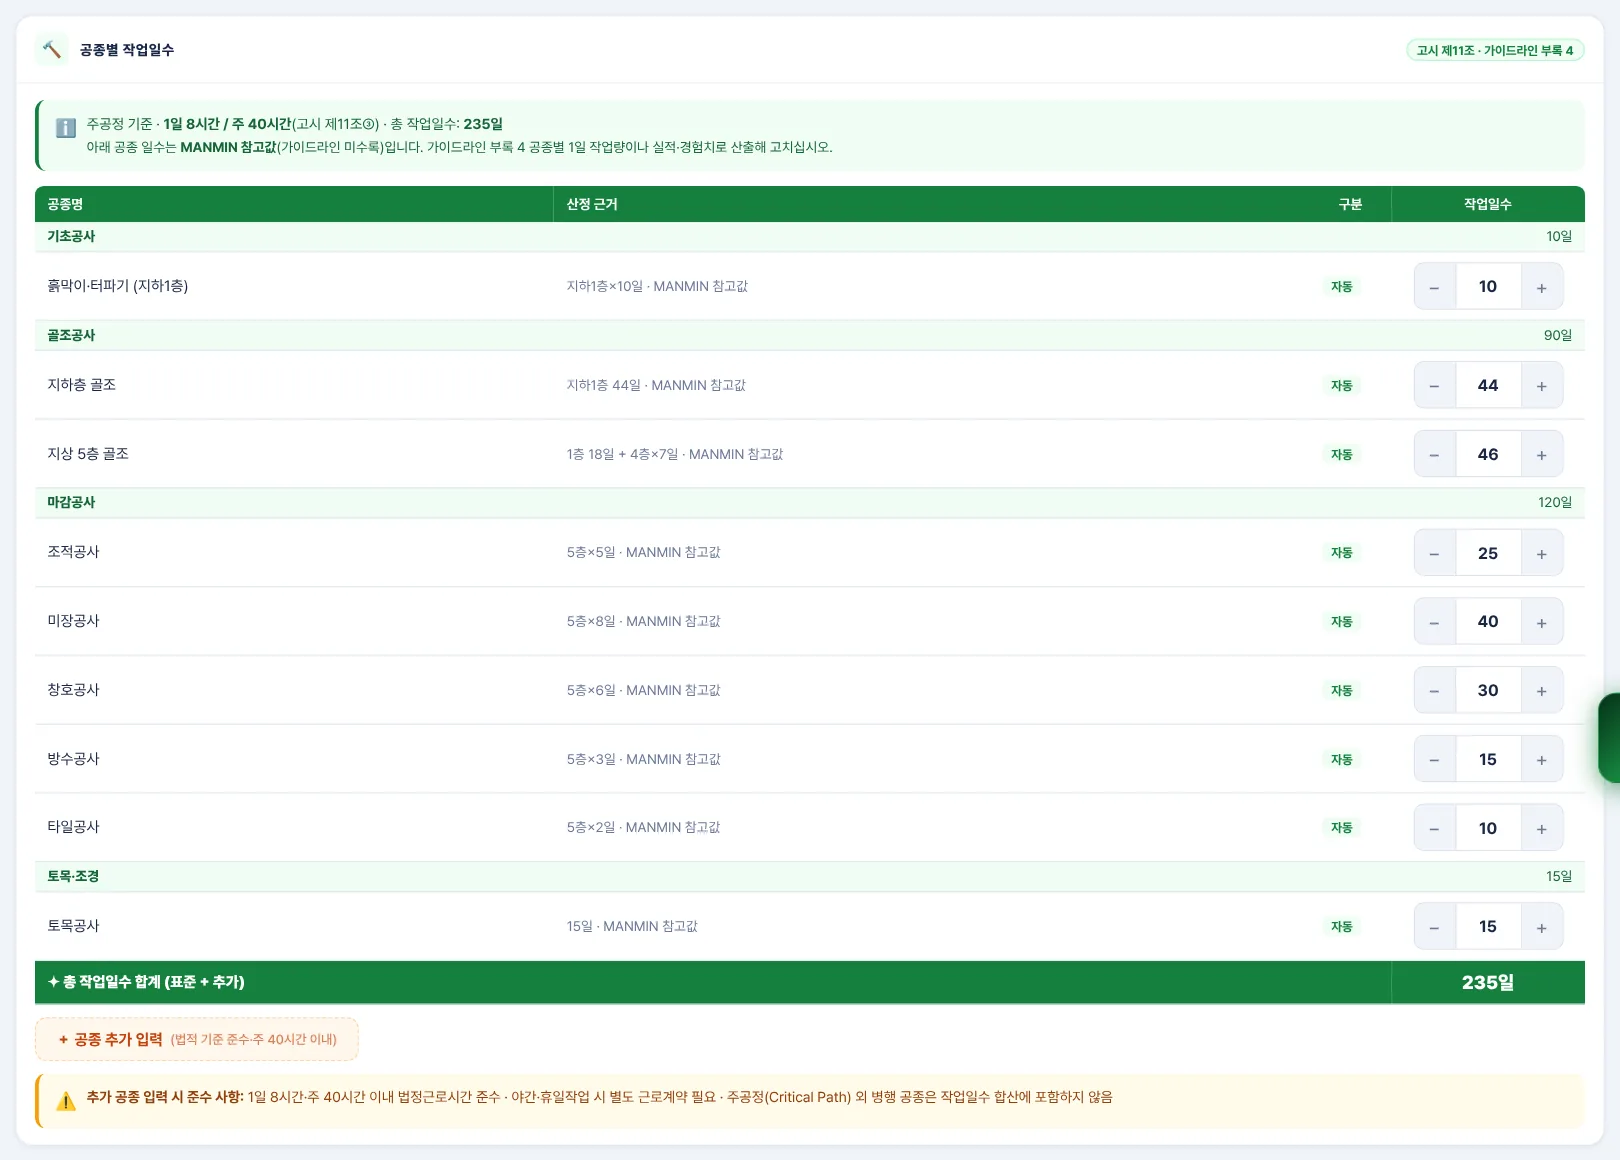
Task: Click the info icon in the green notice
Action: click(66, 128)
